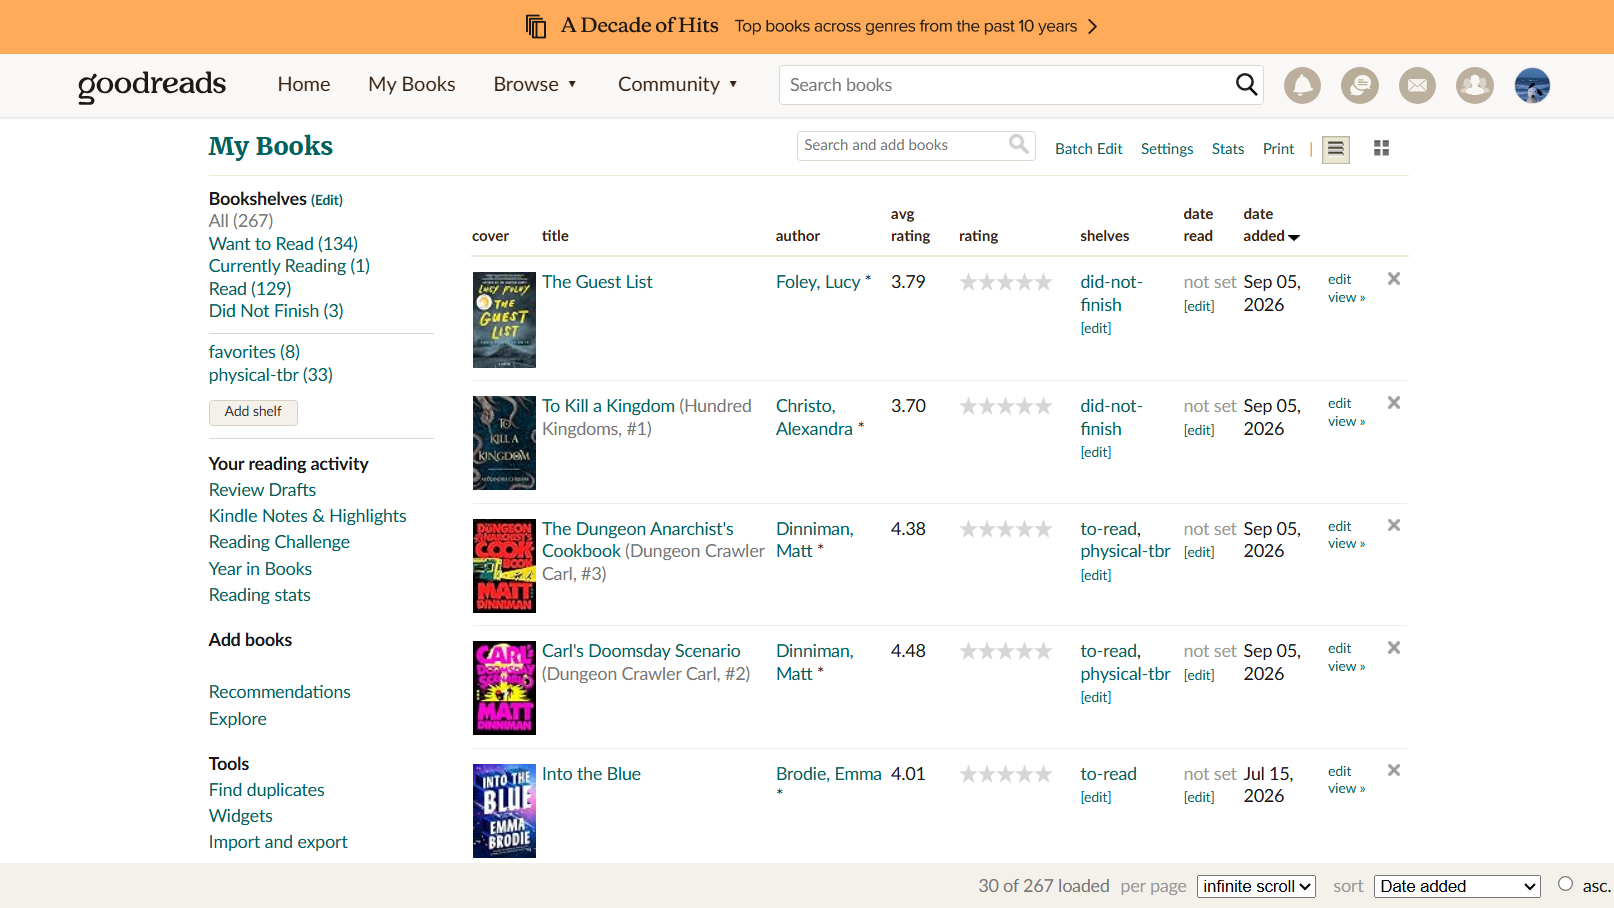Viewport: 1614px width, 908px height.
Task: Sort by the avg rating column header
Action: pos(910,225)
